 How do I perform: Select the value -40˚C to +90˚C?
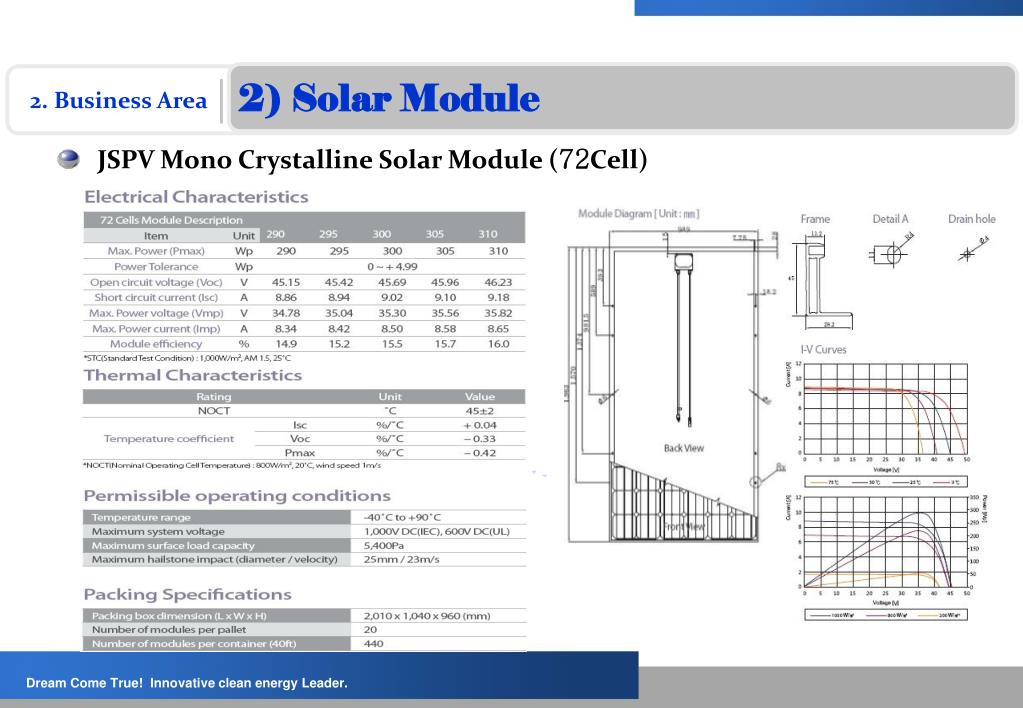click(x=402, y=517)
